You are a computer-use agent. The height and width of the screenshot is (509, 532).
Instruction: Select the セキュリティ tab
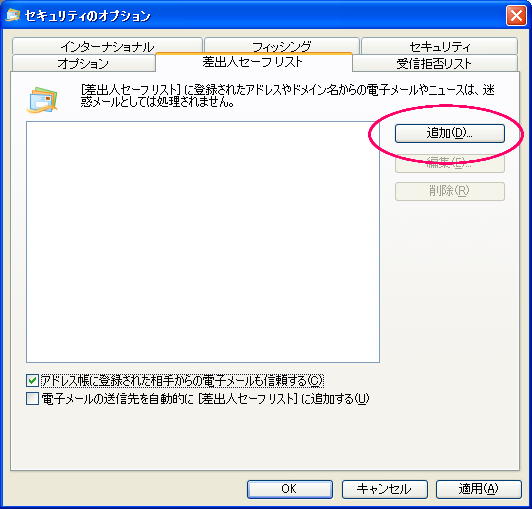tap(439, 46)
